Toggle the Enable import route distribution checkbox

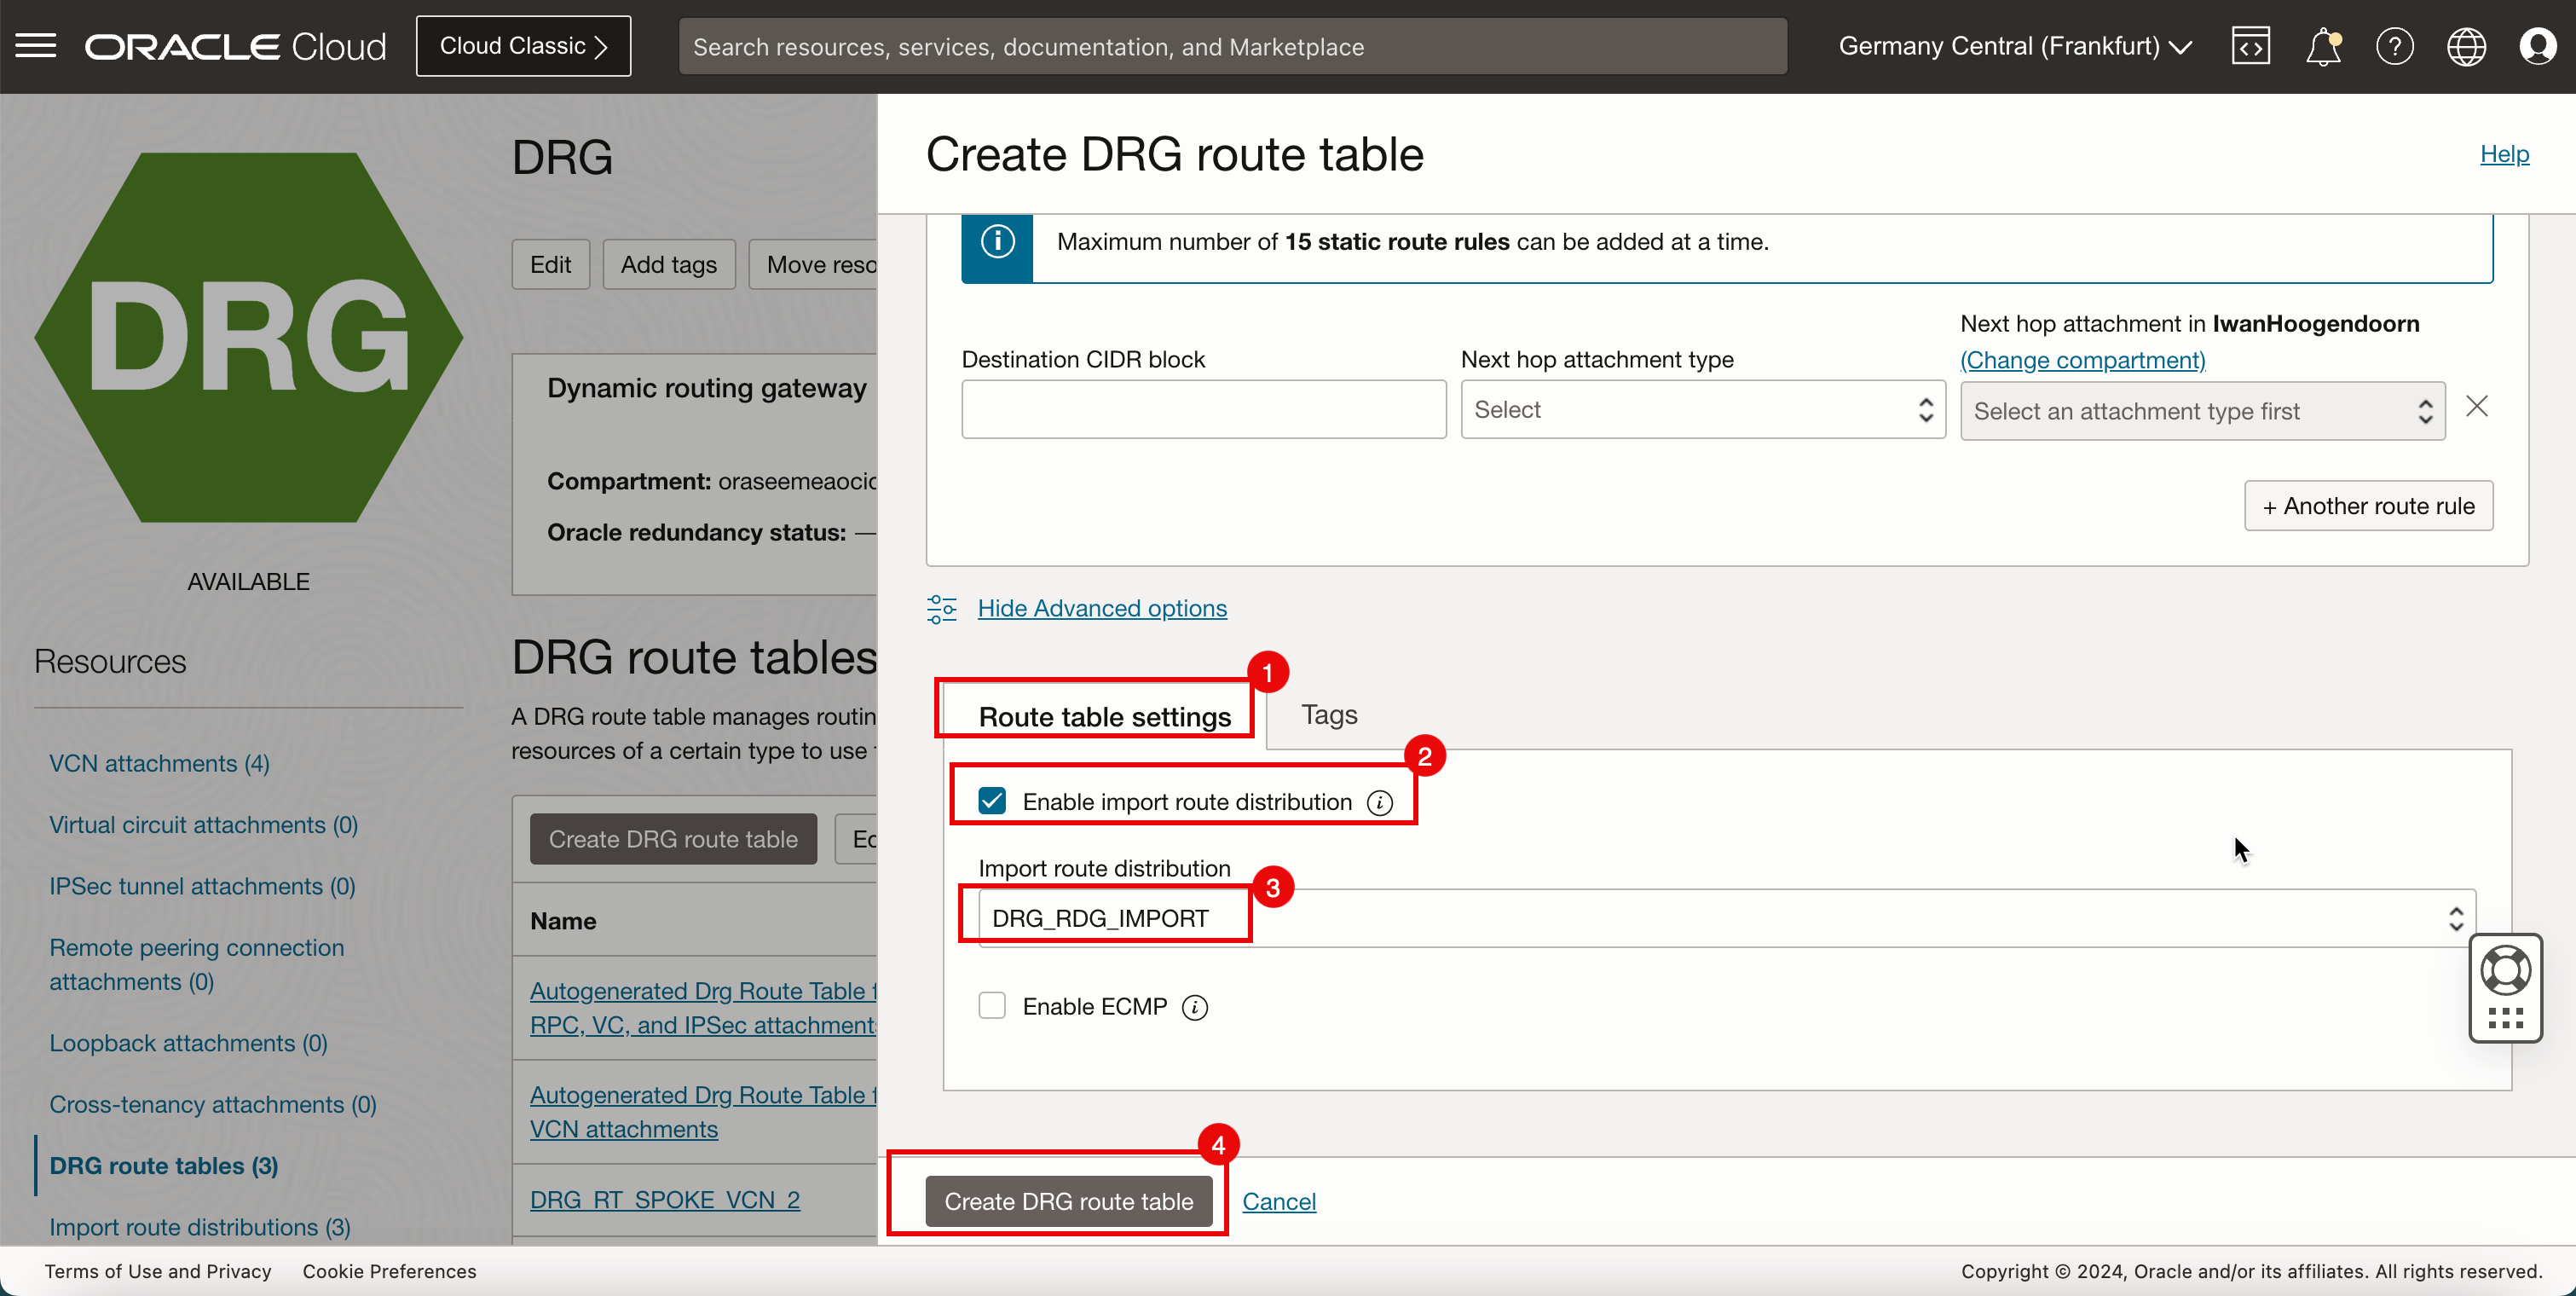(x=990, y=800)
